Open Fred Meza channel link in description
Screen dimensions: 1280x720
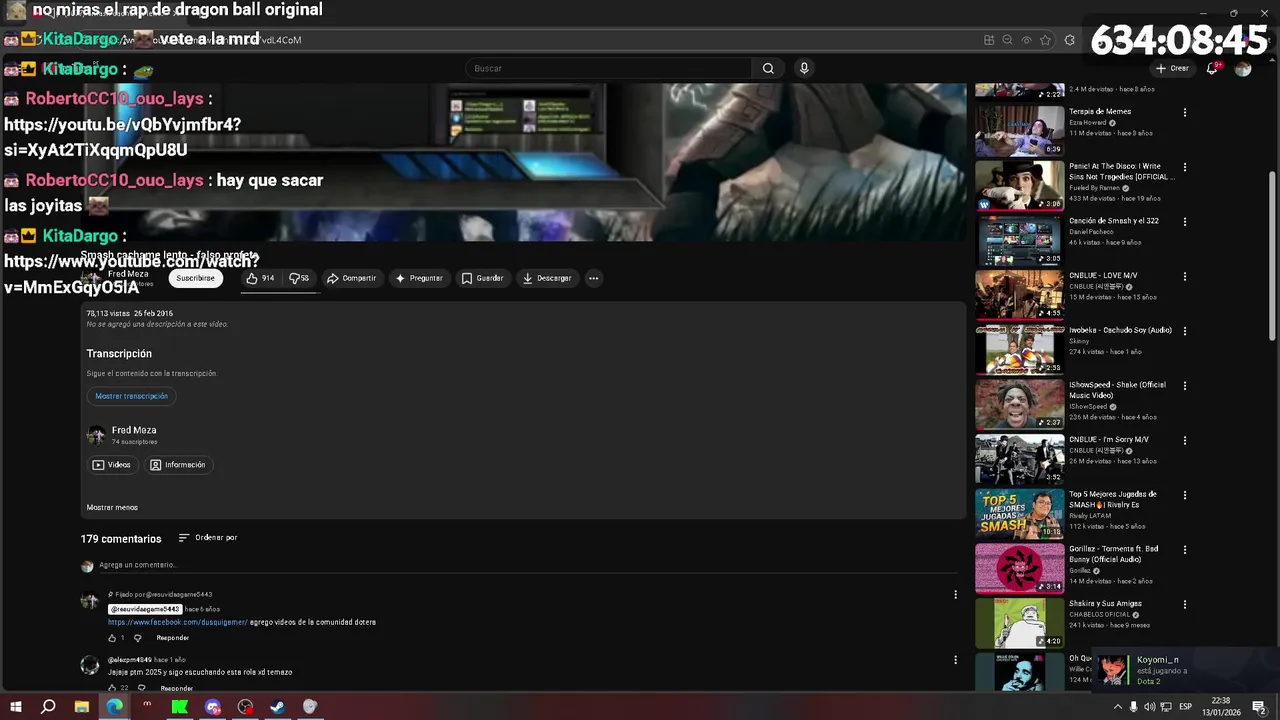(134, 430)
